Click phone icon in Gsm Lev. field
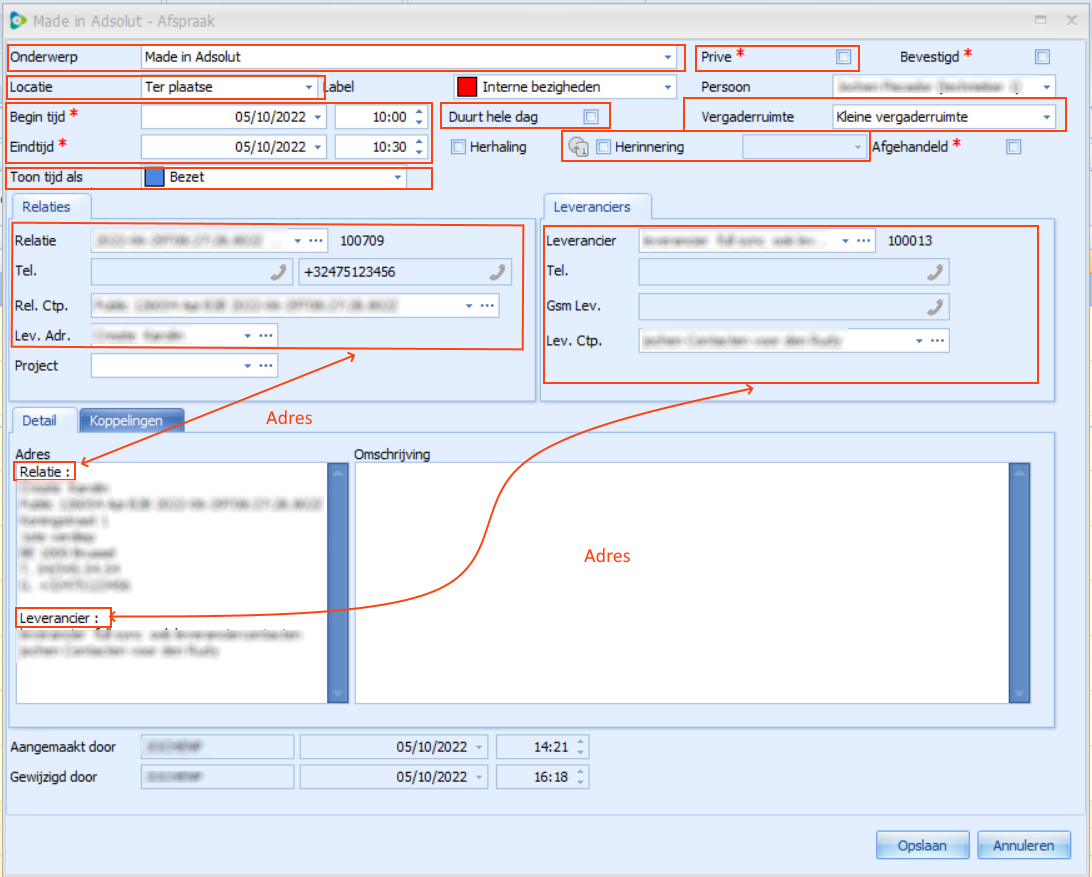This screenshot has width=1092, height=877. coord(935,306)
